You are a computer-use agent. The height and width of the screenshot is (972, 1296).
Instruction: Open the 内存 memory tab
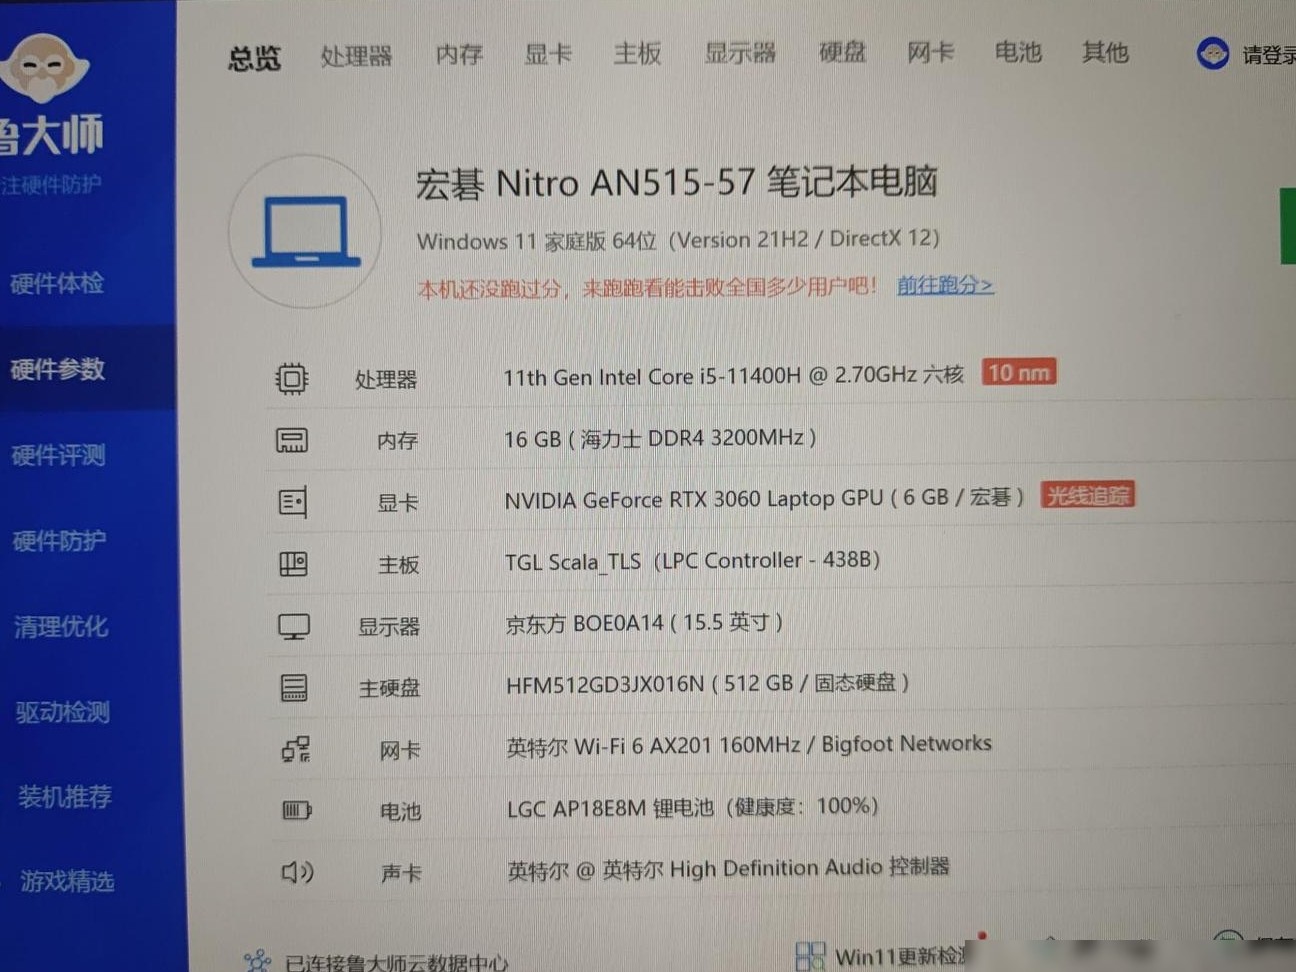pos(459,54)
